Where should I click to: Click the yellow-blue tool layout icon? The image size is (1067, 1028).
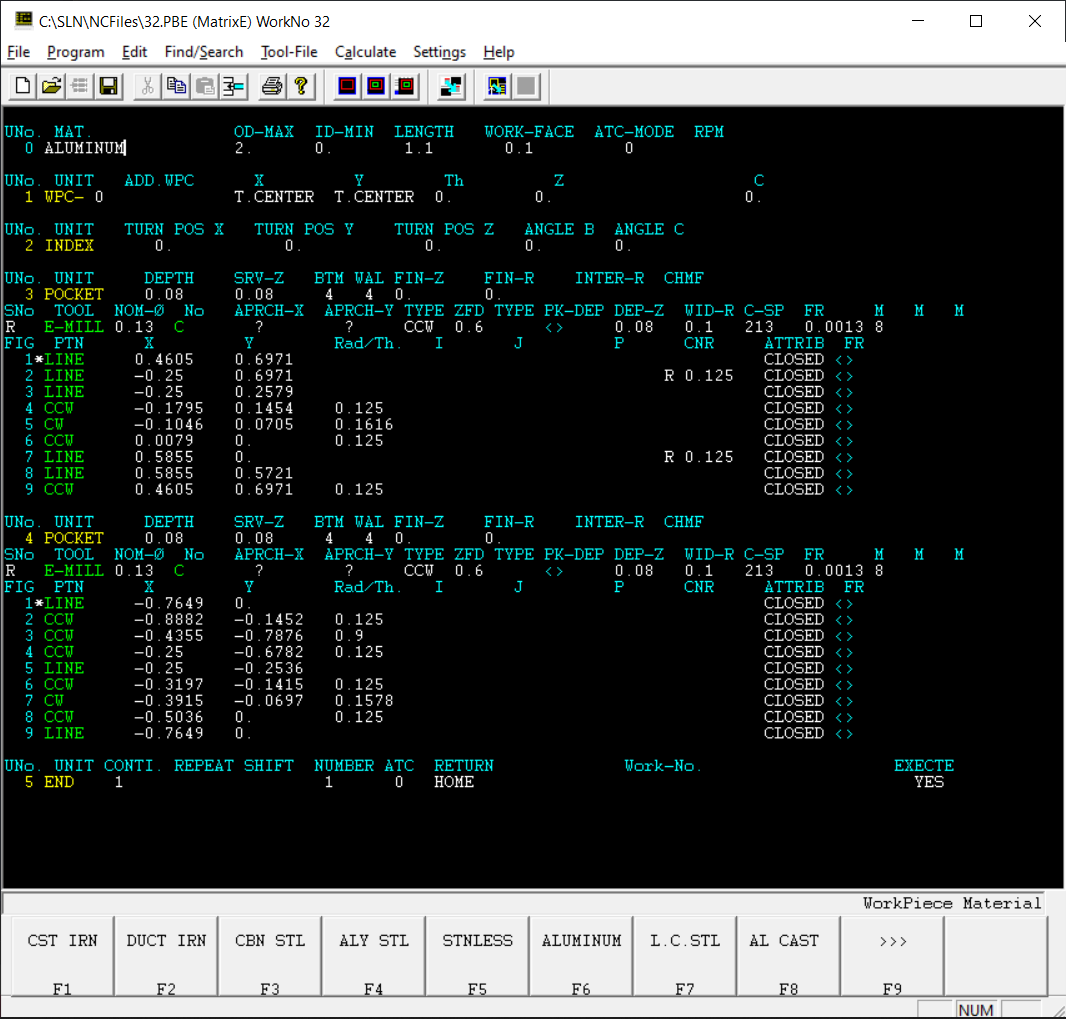pos(497,86)
